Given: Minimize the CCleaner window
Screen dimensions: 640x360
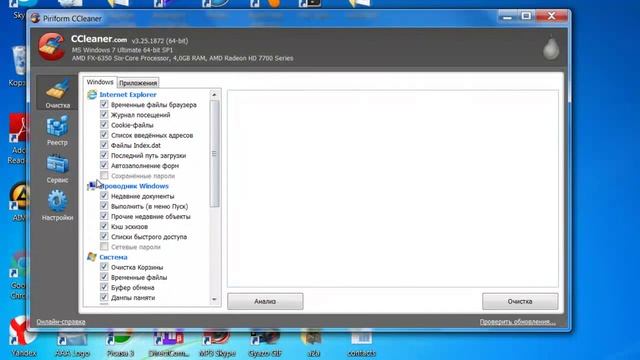Looking at the screenshot, I should pos(507,17).
